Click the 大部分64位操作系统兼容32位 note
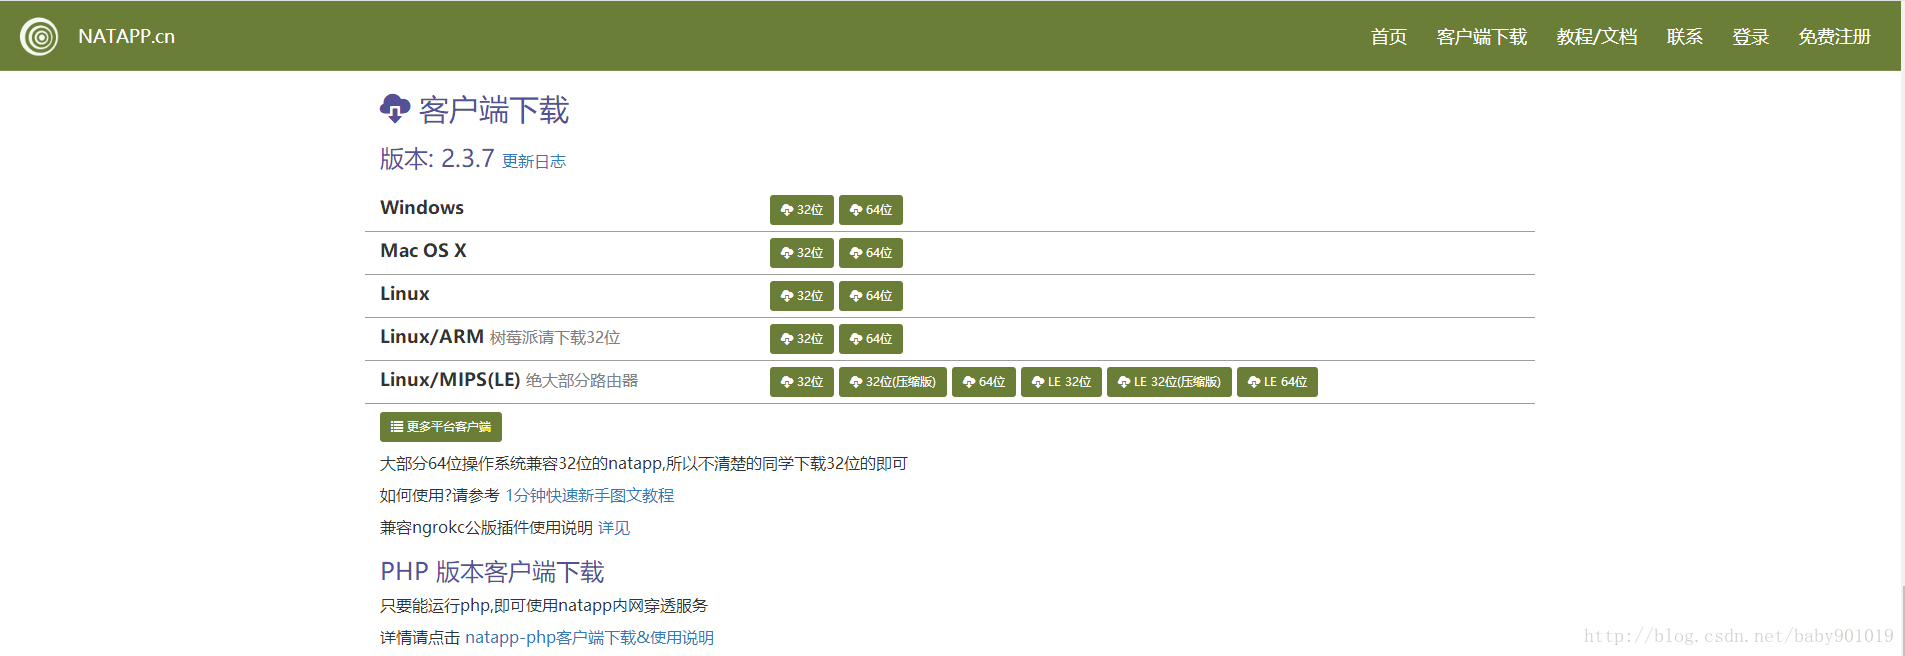The image size is (1905, 656). pos(643,463)
